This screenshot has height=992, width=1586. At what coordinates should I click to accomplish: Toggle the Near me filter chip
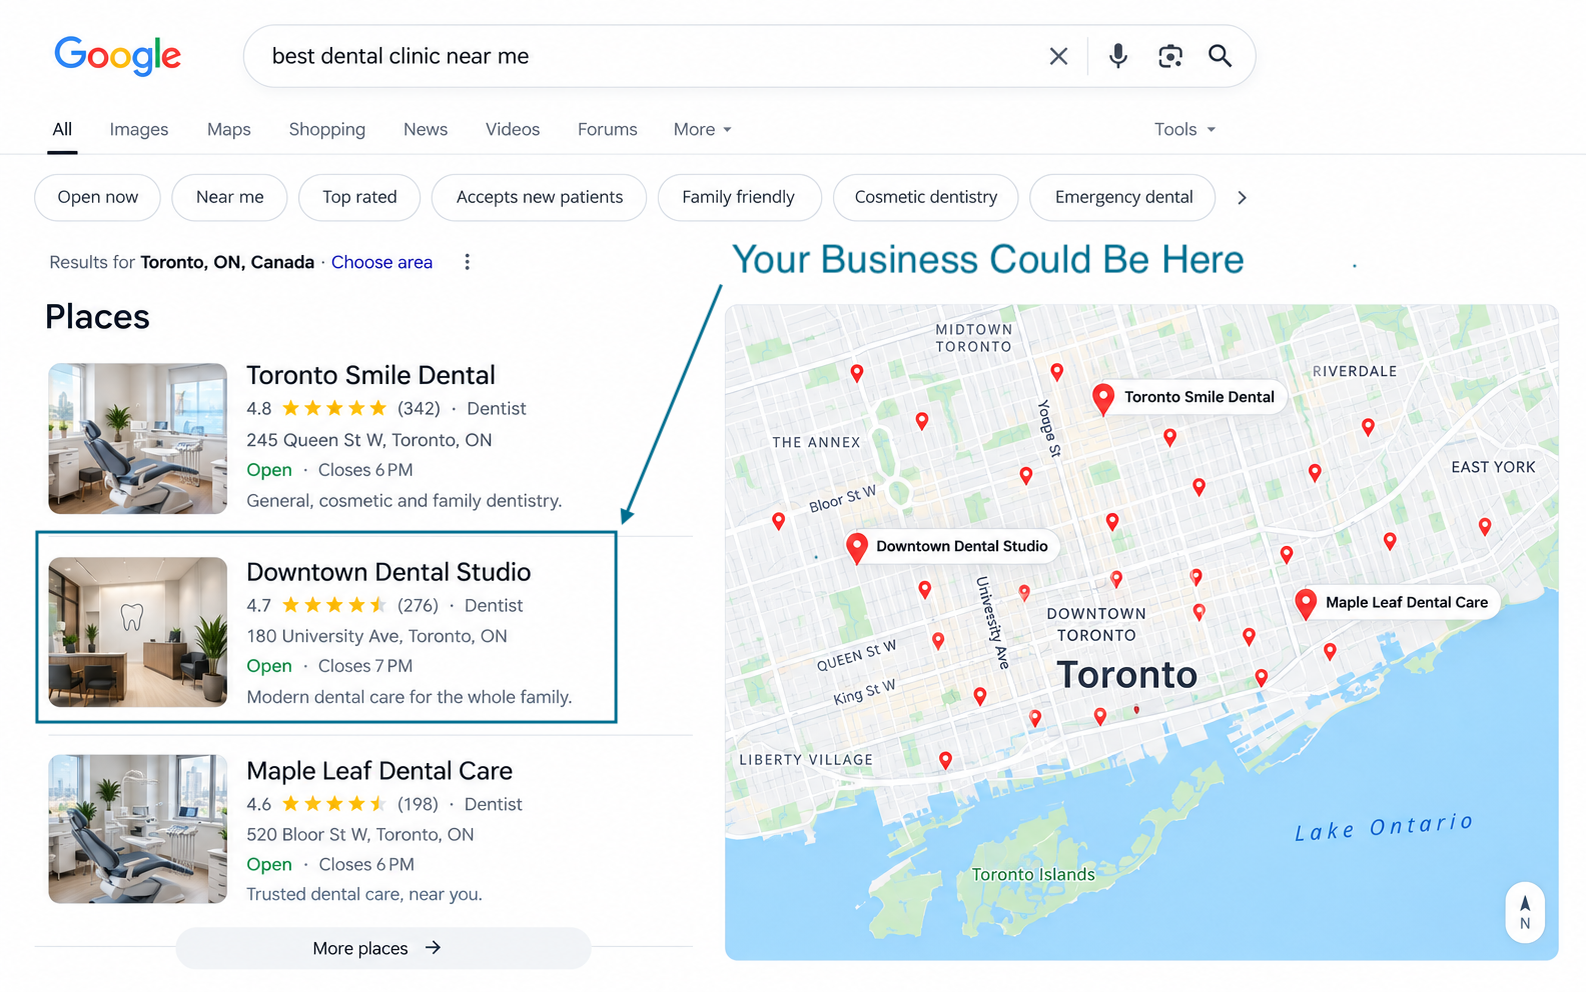click(230, 197)
